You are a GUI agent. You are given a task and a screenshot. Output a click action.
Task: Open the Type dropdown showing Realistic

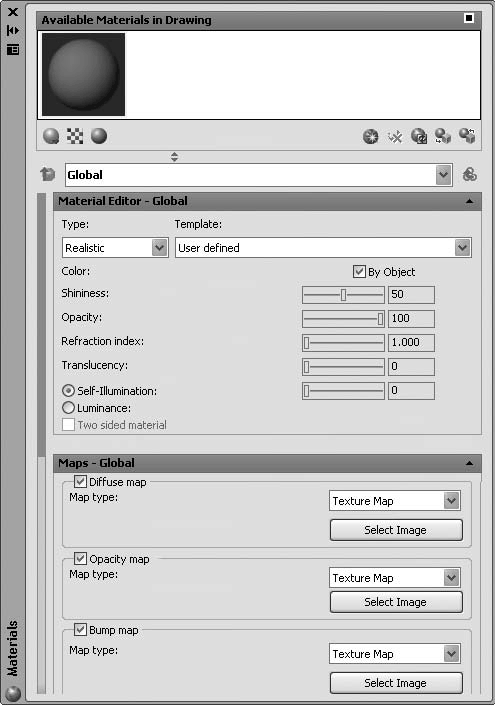[115, 248]
